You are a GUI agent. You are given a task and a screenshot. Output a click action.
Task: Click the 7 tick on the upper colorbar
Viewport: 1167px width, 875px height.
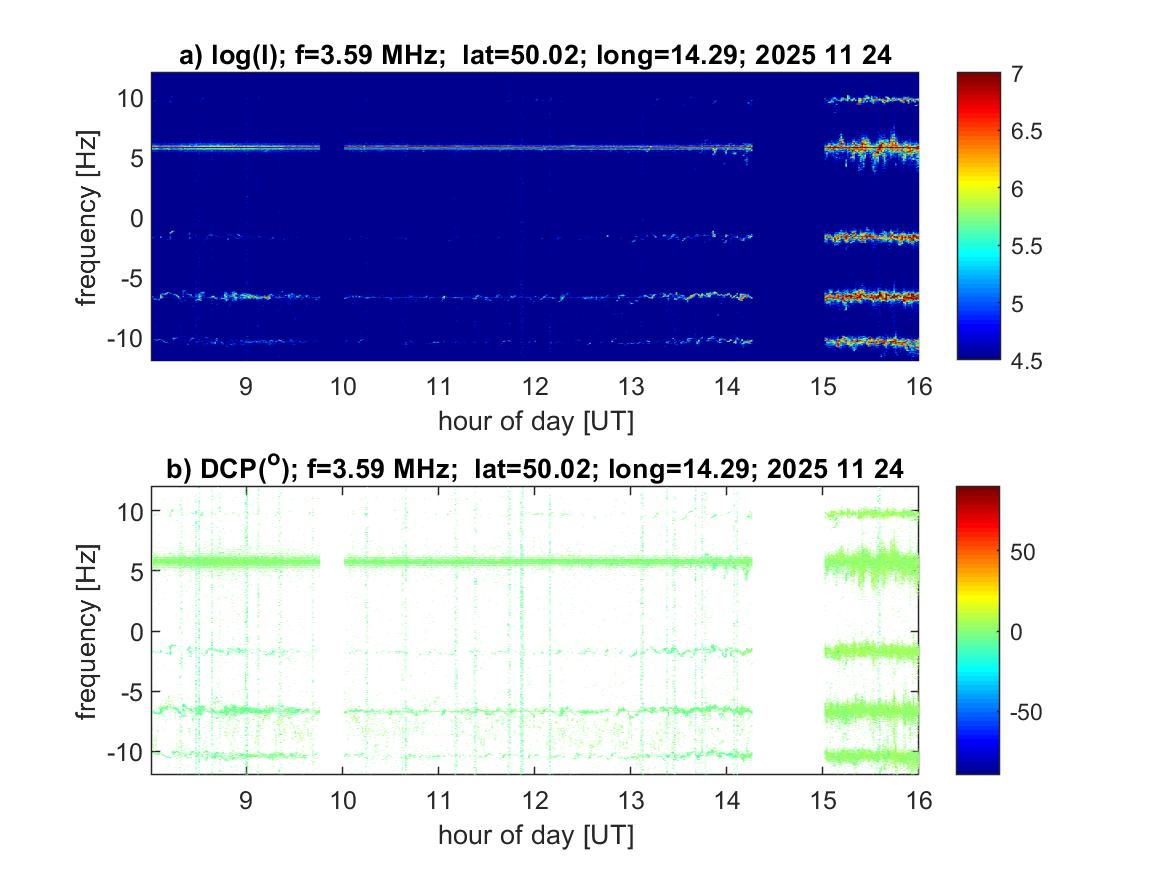click(x=1020, y=75)
